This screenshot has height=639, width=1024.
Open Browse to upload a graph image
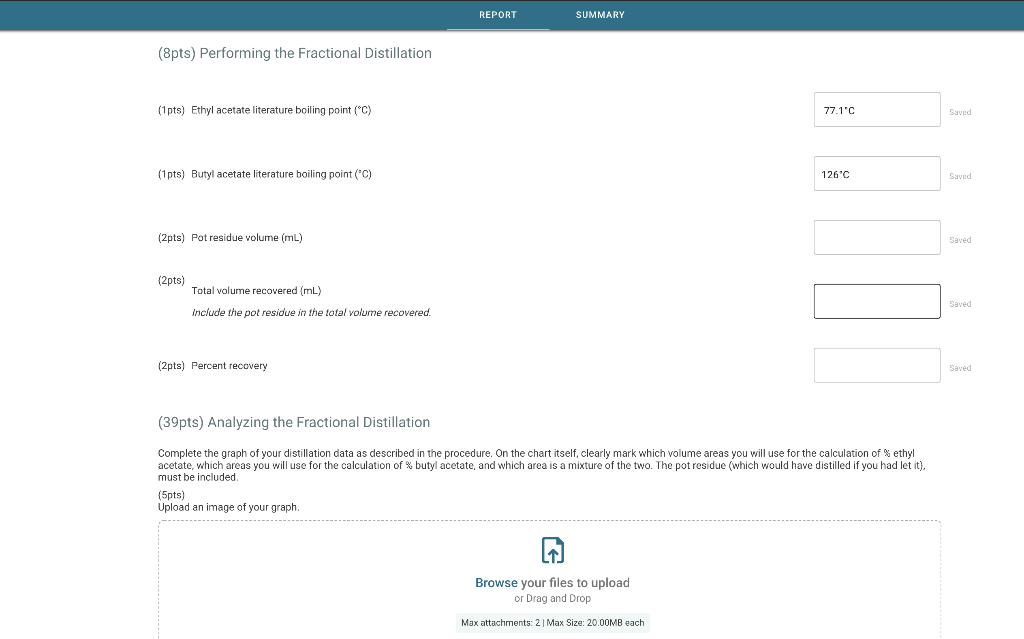(495, 582)
